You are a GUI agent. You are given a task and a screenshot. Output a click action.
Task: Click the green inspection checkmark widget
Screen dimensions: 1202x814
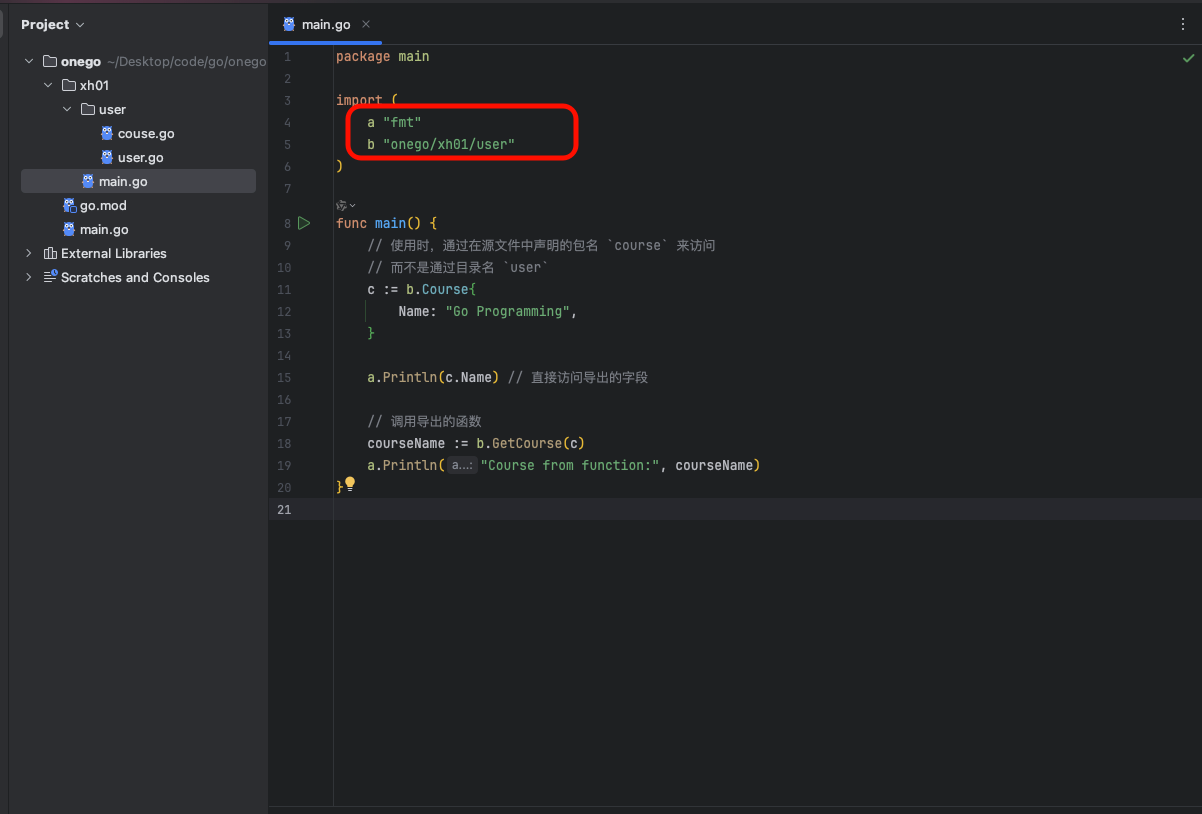(x=1188, y=59)
